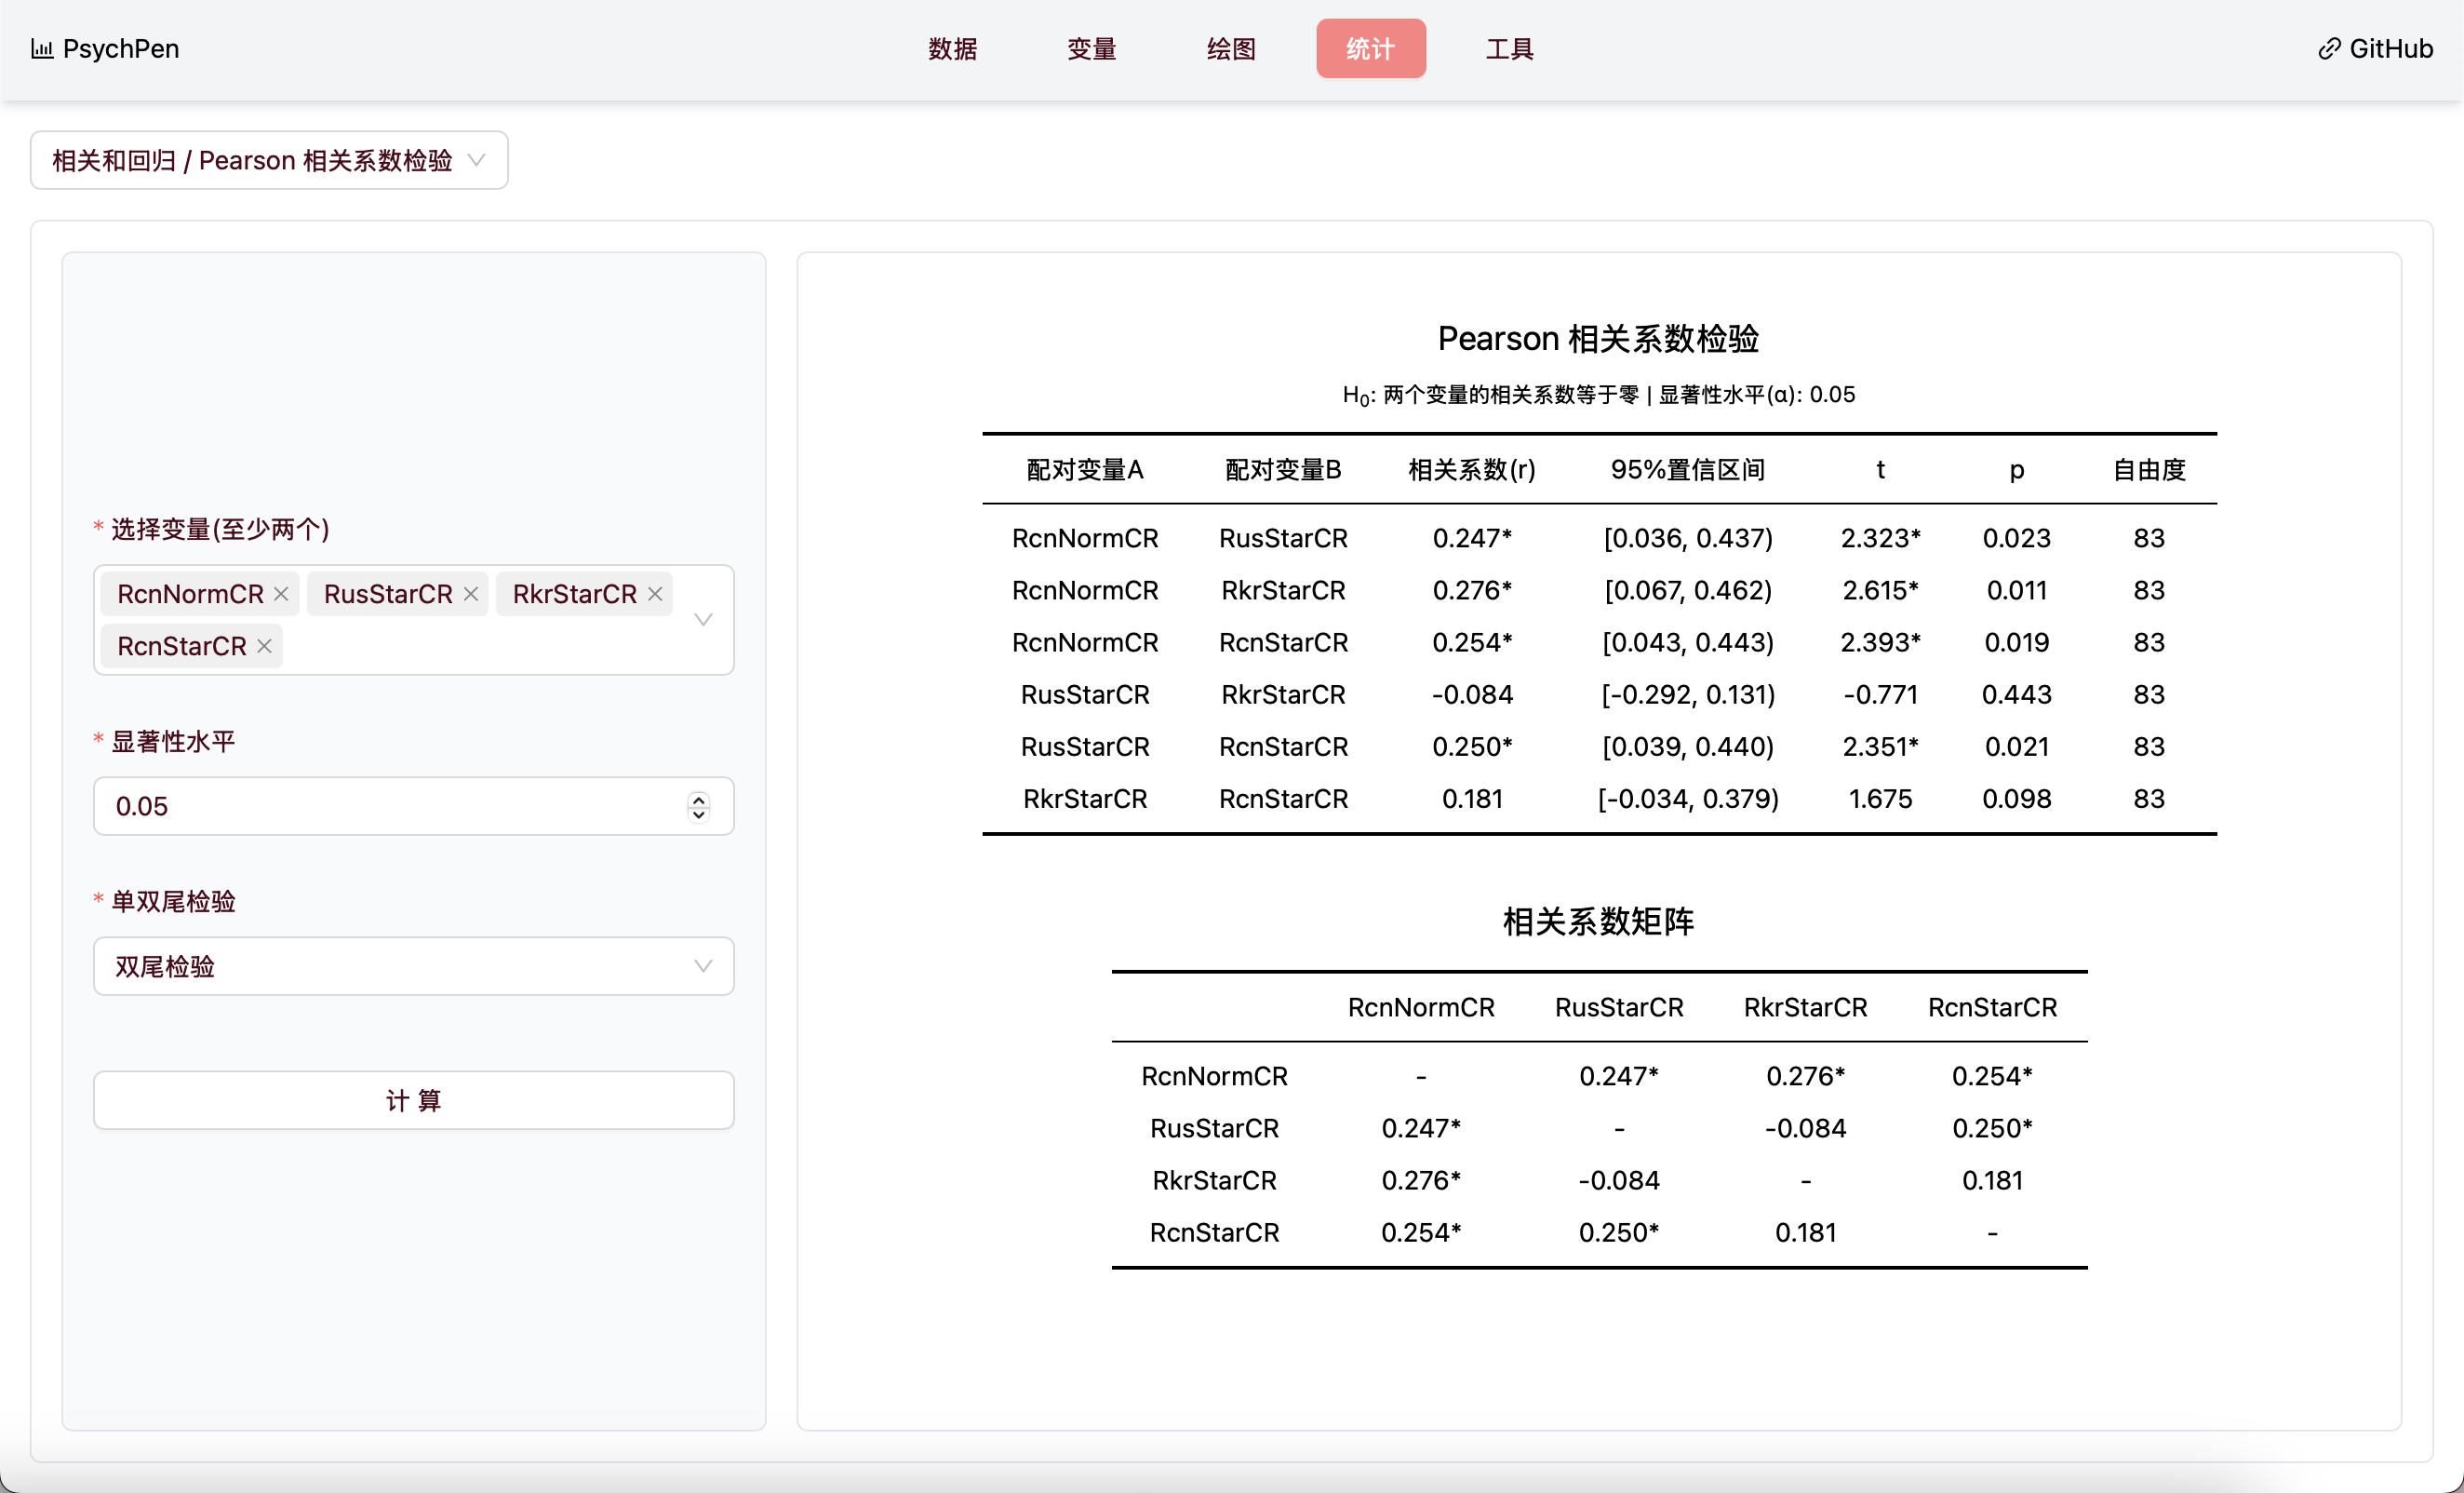Open the 工具 tab
Viewport: 2464px width, 1493px height.
point(1510,48)
